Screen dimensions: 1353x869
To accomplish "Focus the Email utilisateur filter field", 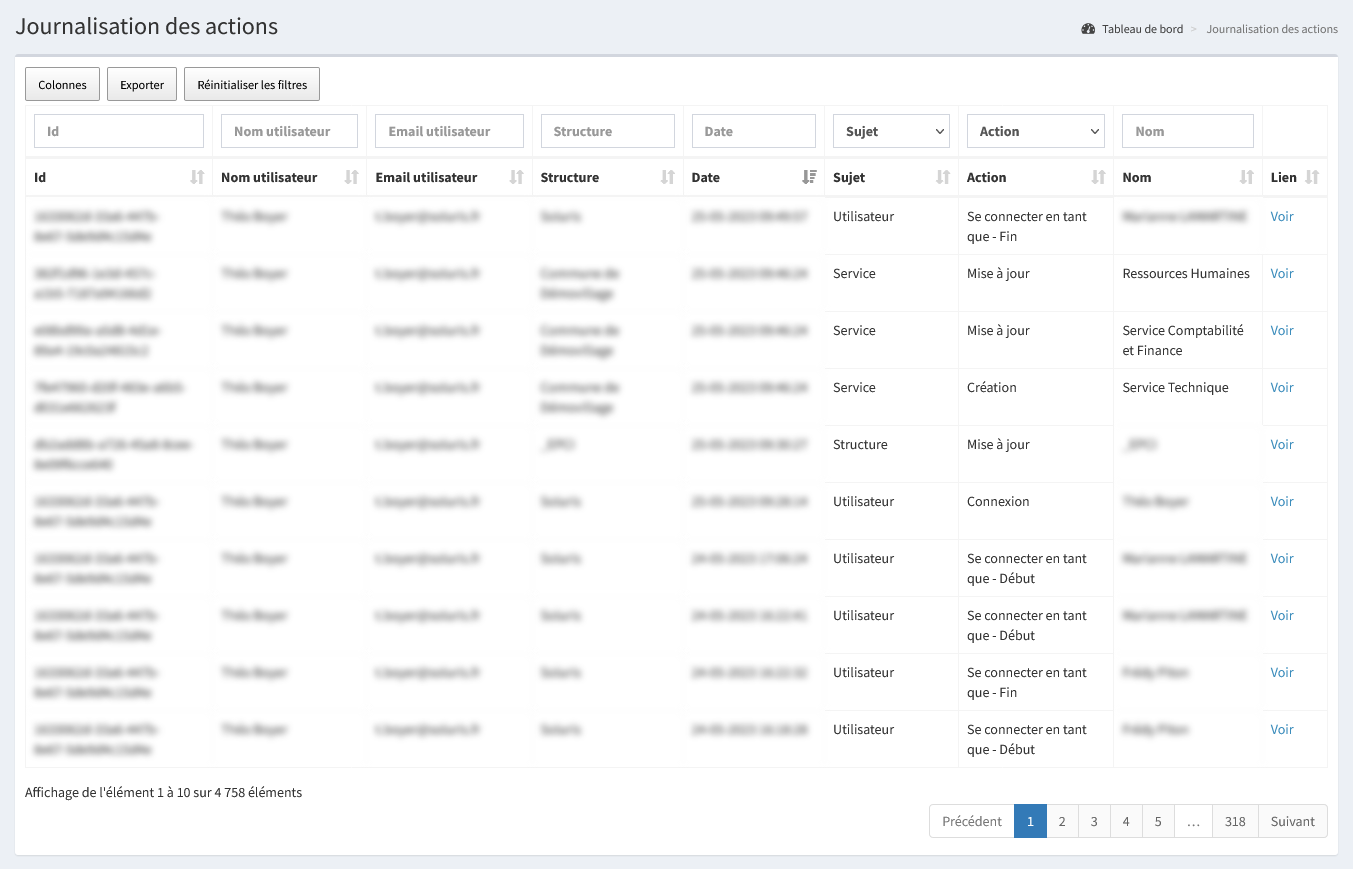I will (449, 131).
